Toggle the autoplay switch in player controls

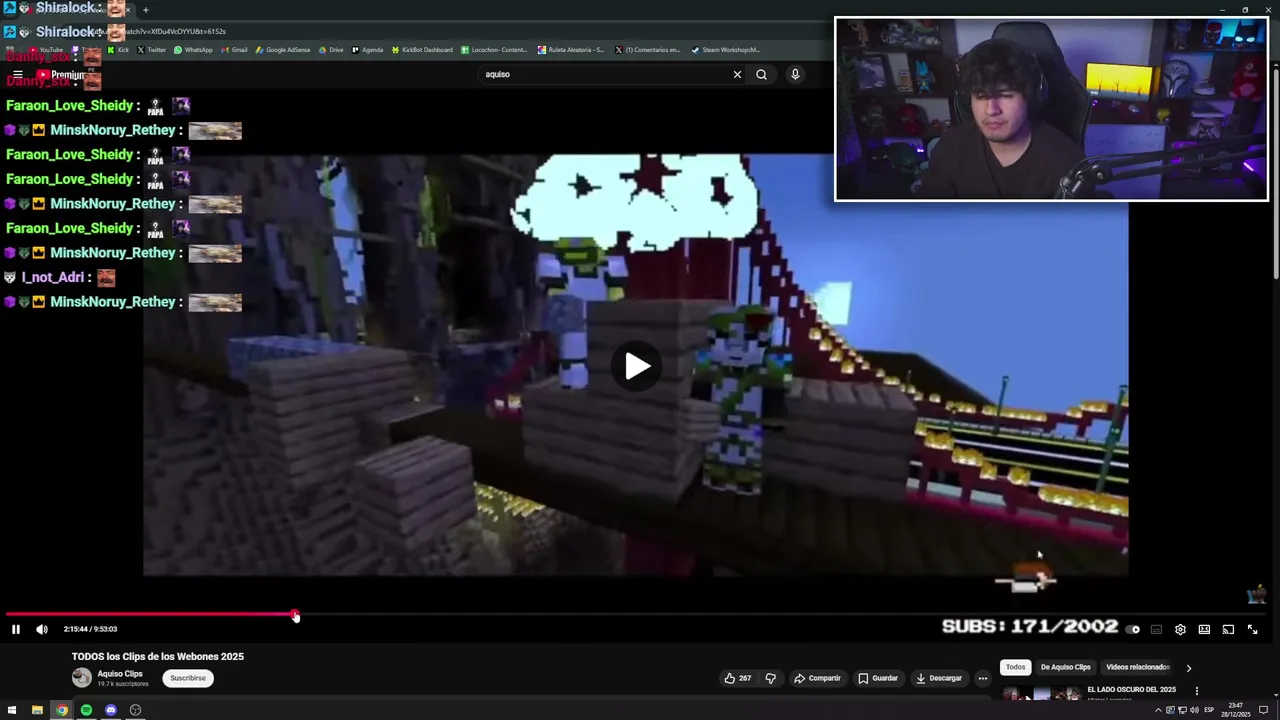tap(1133, 629)
